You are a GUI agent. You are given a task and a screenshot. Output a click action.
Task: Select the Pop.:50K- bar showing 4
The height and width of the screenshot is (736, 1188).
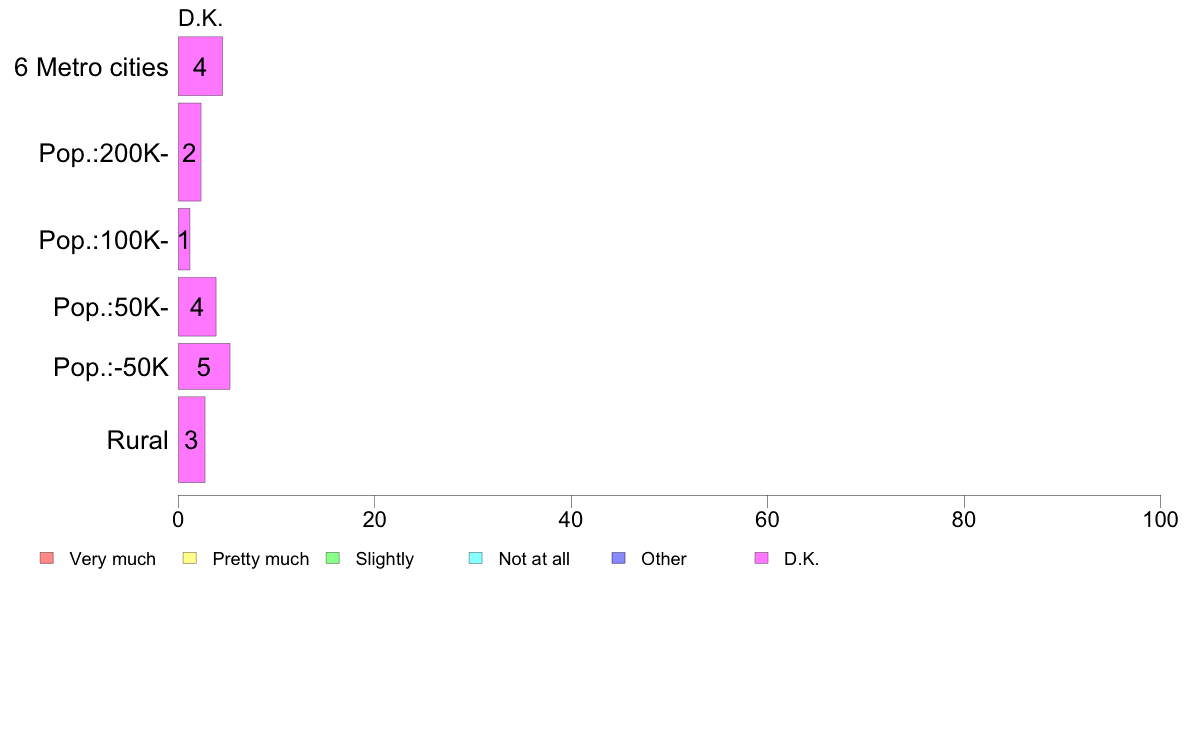coord(197,306)
